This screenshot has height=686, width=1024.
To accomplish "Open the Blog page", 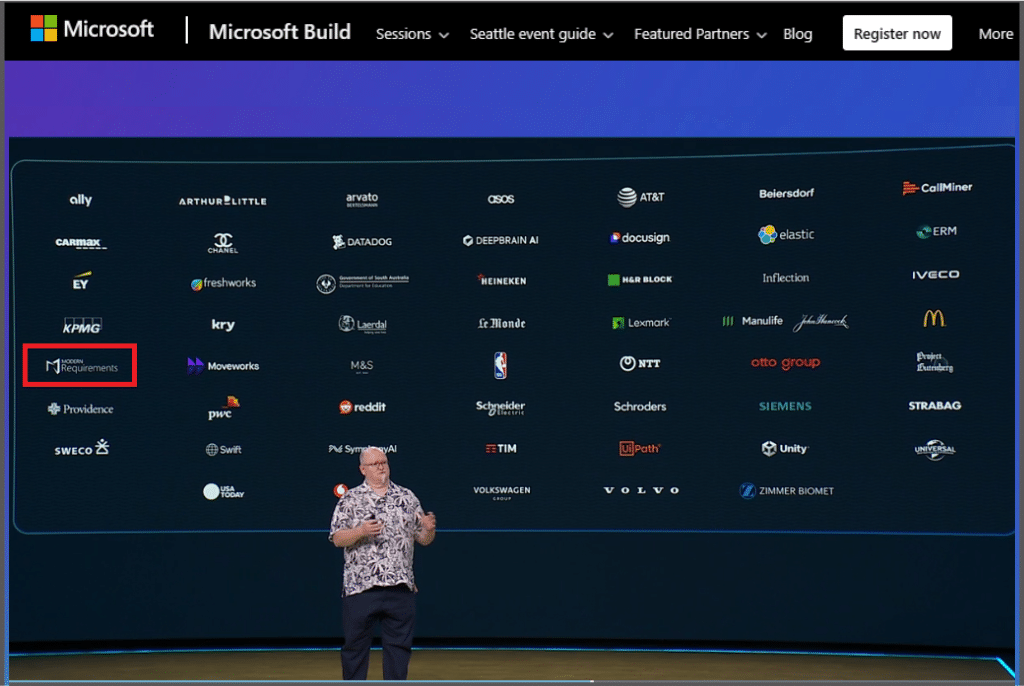I will click(x=797, y=34).
